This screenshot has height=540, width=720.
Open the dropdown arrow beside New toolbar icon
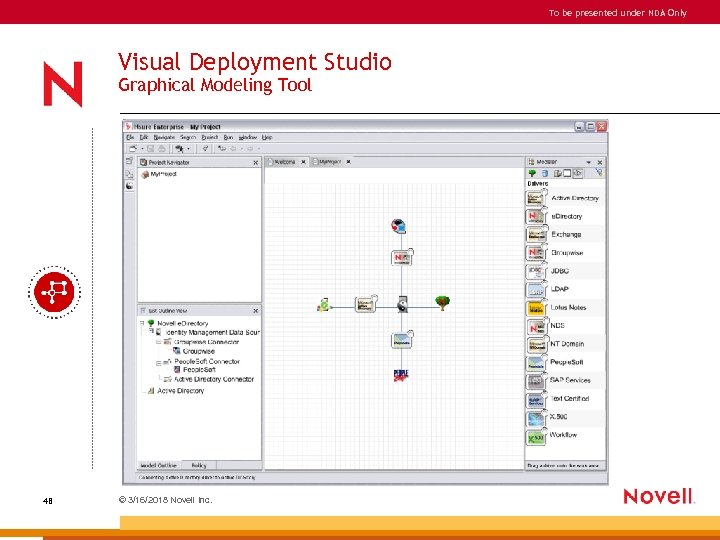(142, 149)
